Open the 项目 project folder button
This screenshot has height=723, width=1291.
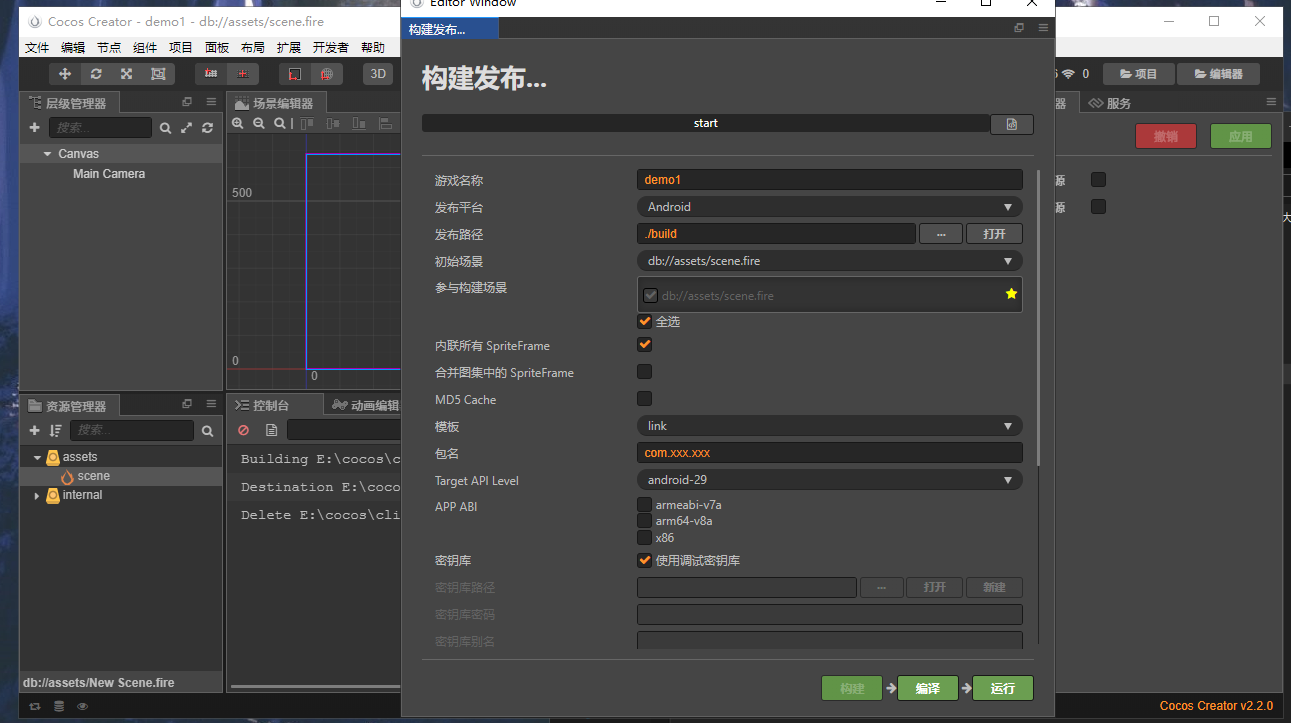(x=1138, y=74)
